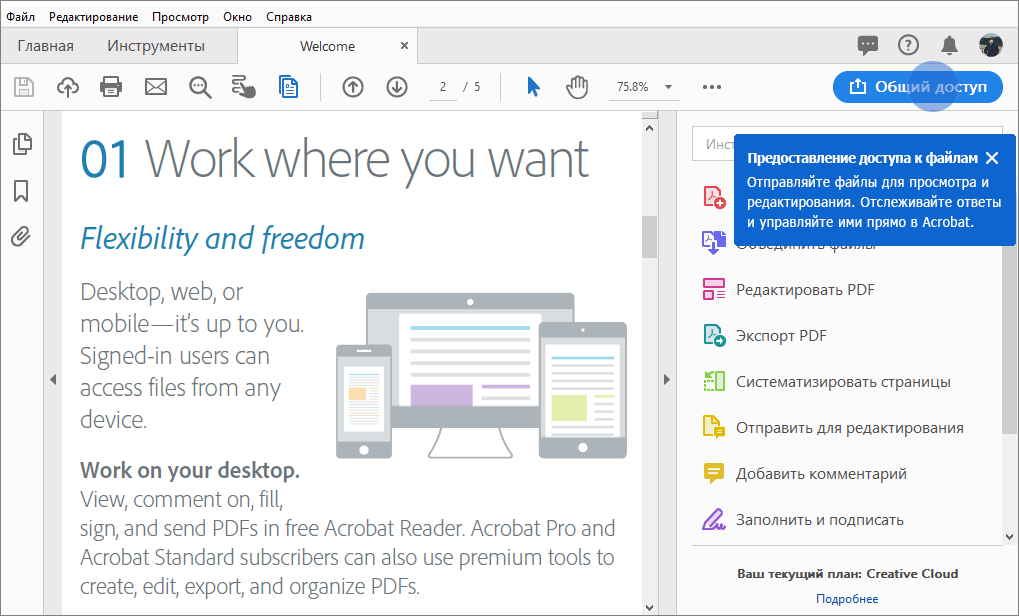
Task: Open the Подробнее link
Action: click(847, 597)
